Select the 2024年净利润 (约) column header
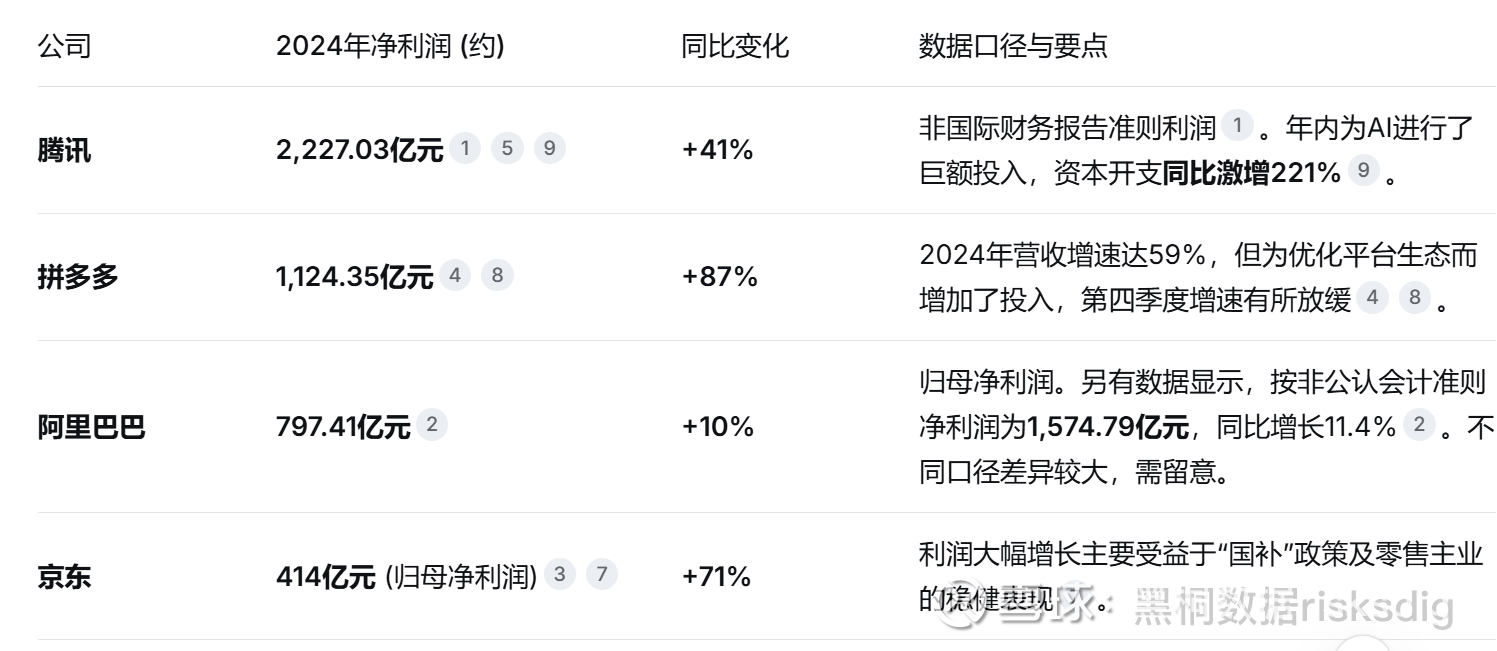Viewport: 1497px width, 651px height. pos(390,46)
